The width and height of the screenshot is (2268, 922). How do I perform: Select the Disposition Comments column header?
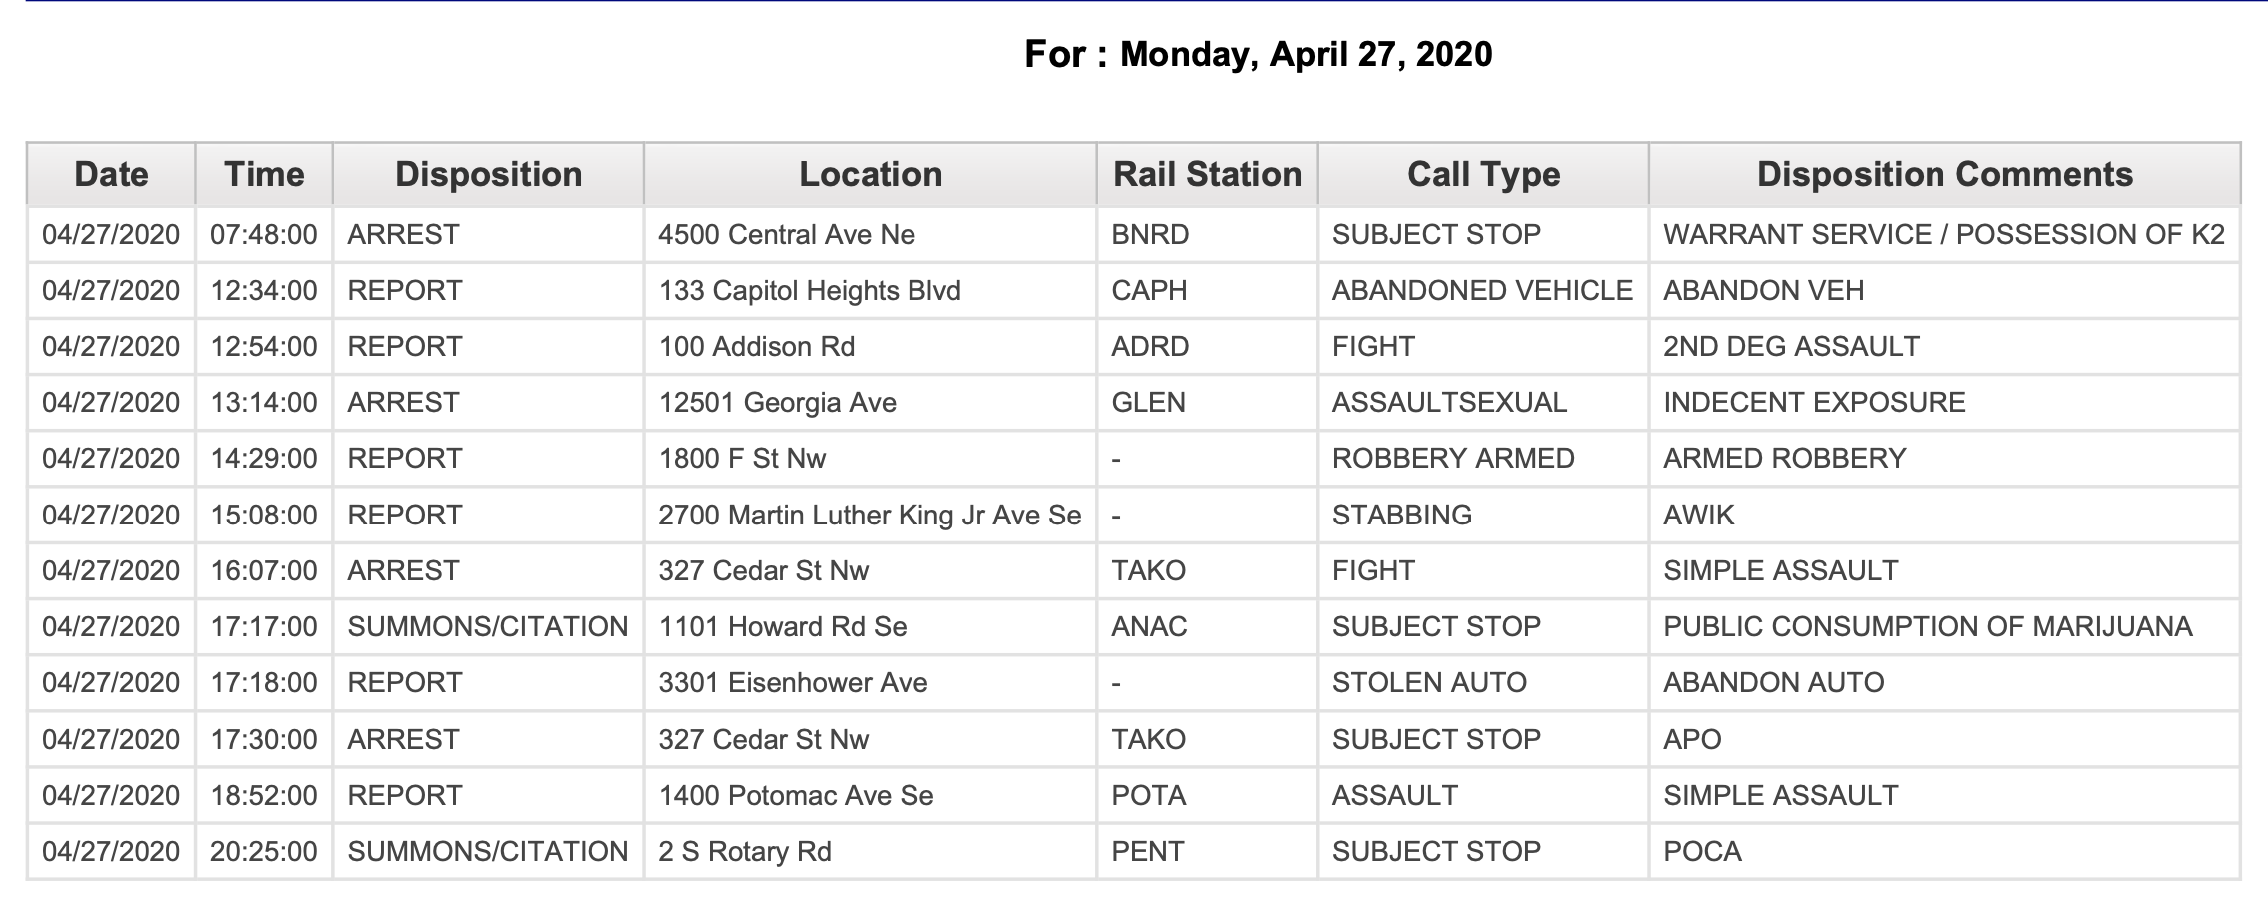coord(1944,174)
